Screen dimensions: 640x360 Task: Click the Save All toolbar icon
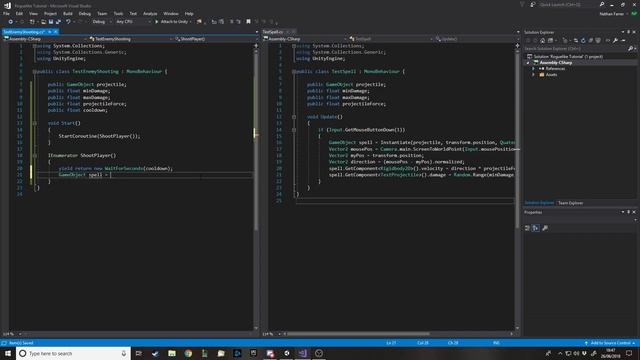pyautogui.click(x=58, y=22)
